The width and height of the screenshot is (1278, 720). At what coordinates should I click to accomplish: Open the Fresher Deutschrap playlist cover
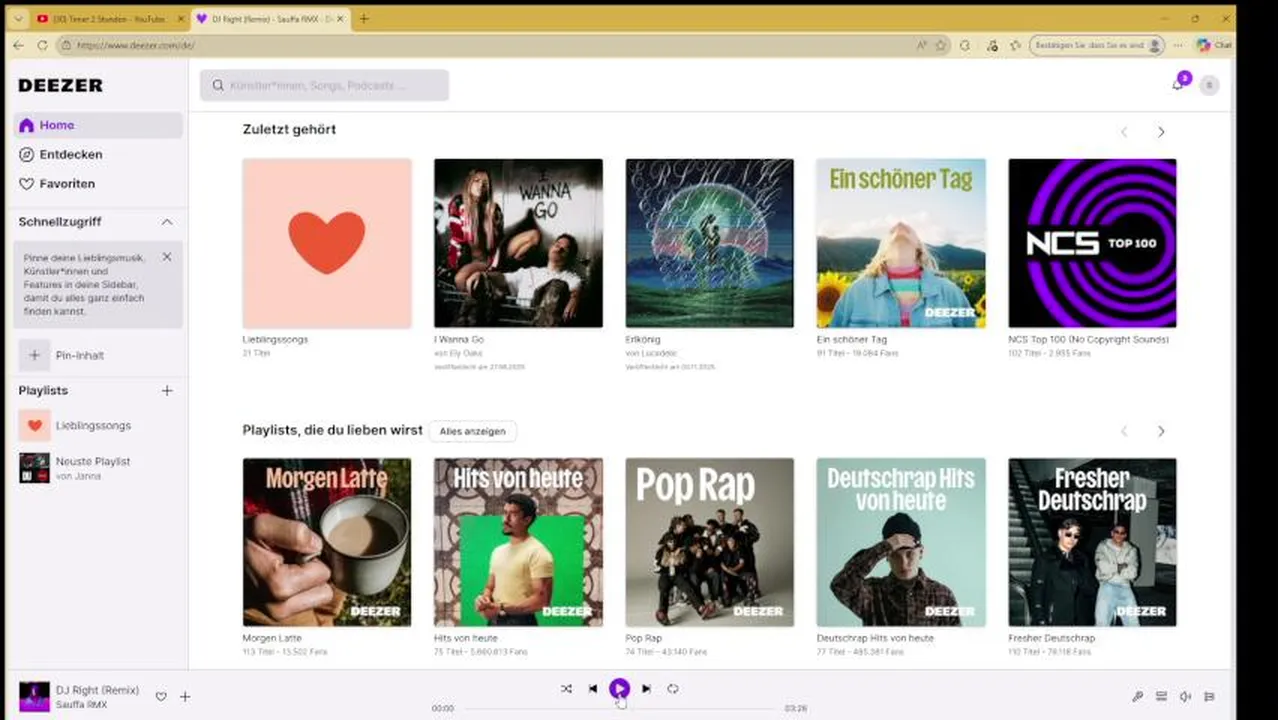point(1092,542)
